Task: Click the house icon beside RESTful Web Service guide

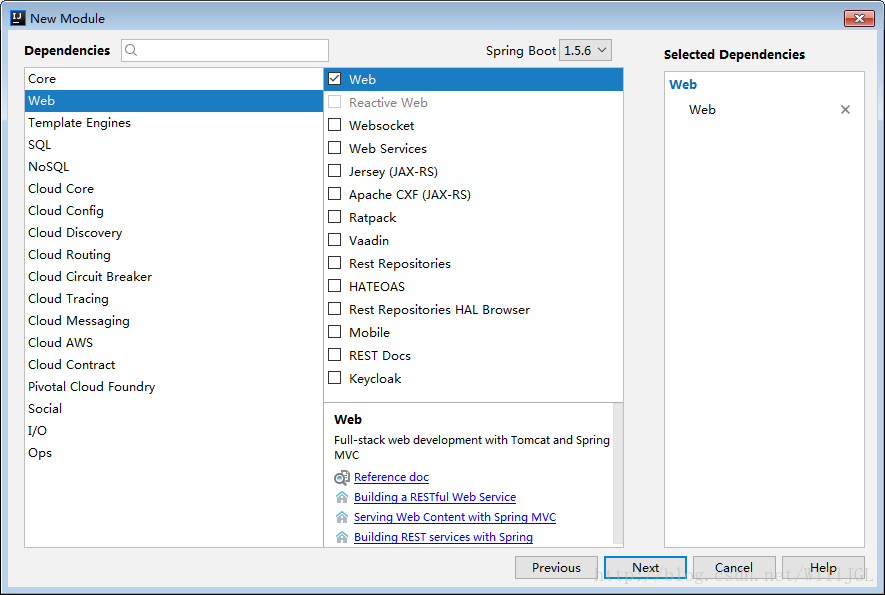Action: (342, 497)
